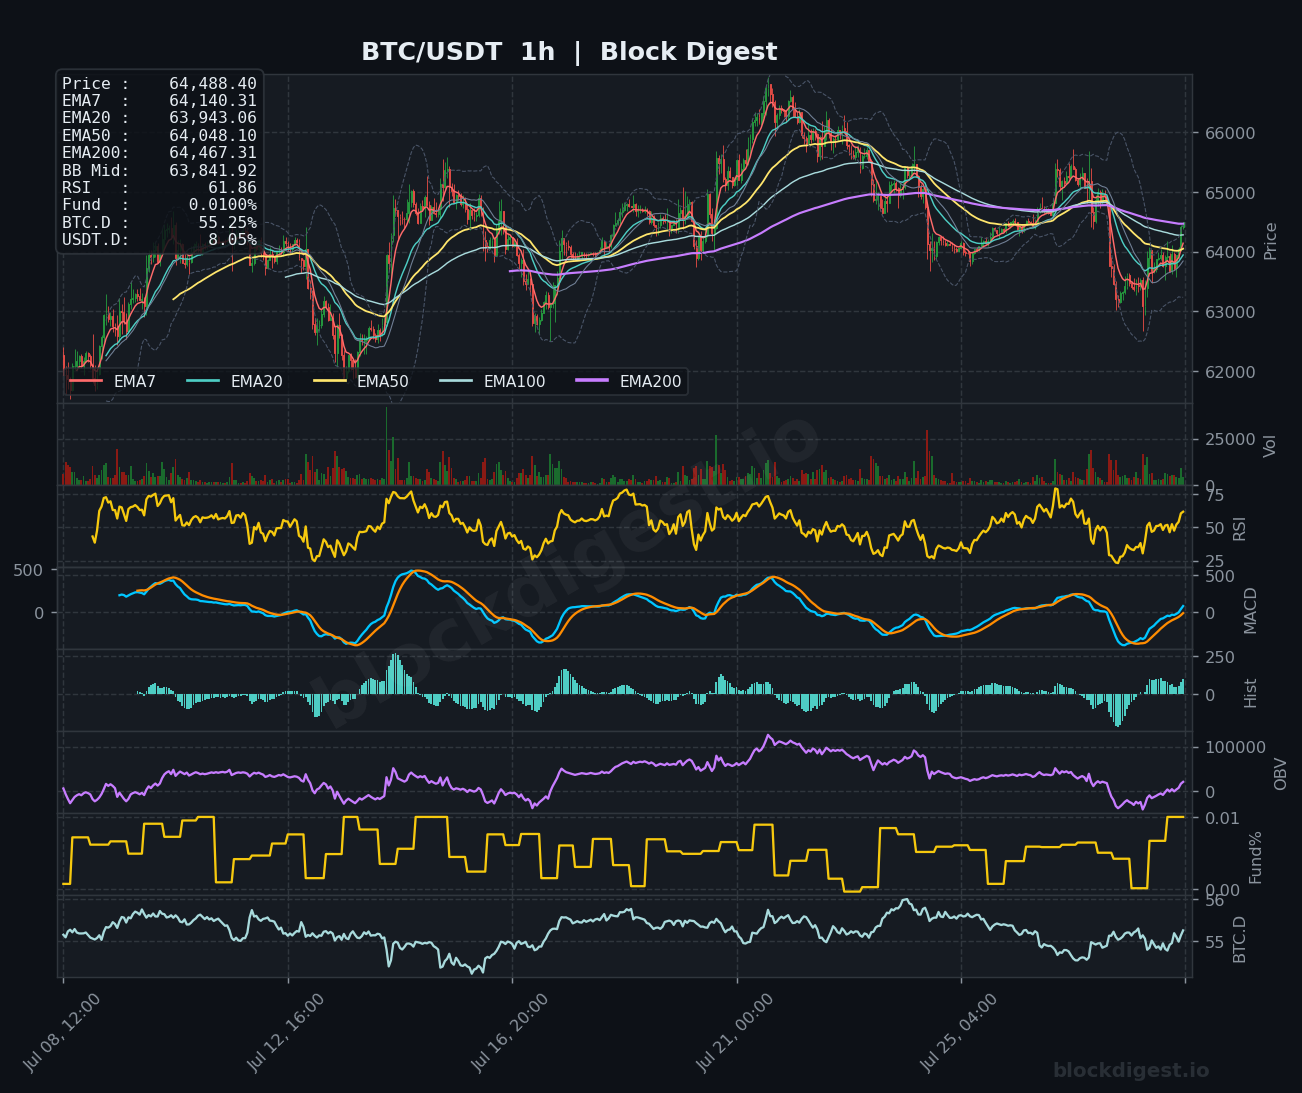The width and height of the screenshot is (1302, 1093).
Task: Click the 25 tick on RSI axis
Action: tap(1214, 562)
